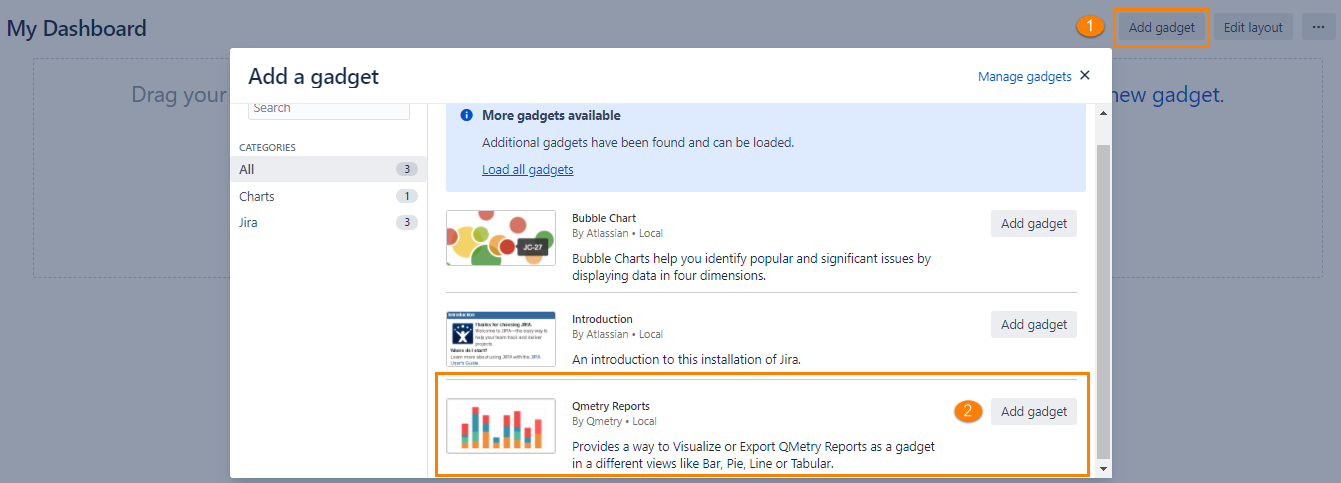Add the Introduction gadget
The height and width of the screenshot is (483, 1341).
[x=1034, y=324]
